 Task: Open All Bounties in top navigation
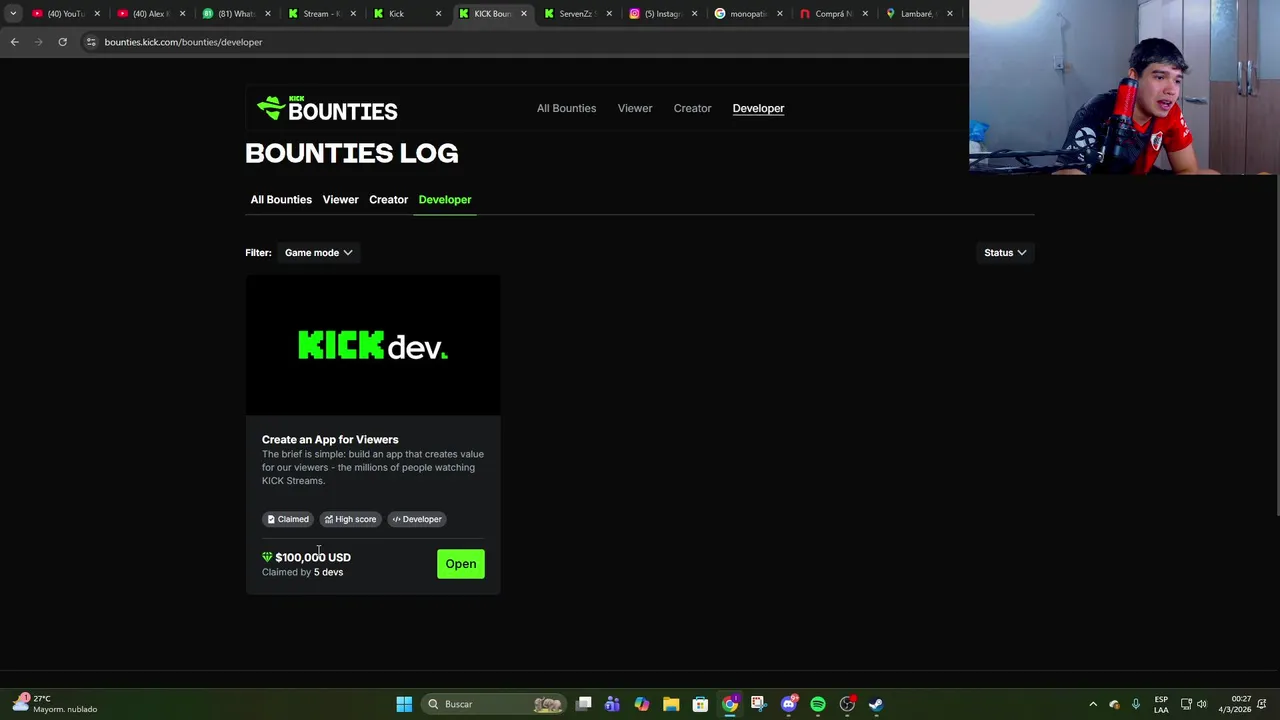tap(566, 108)
